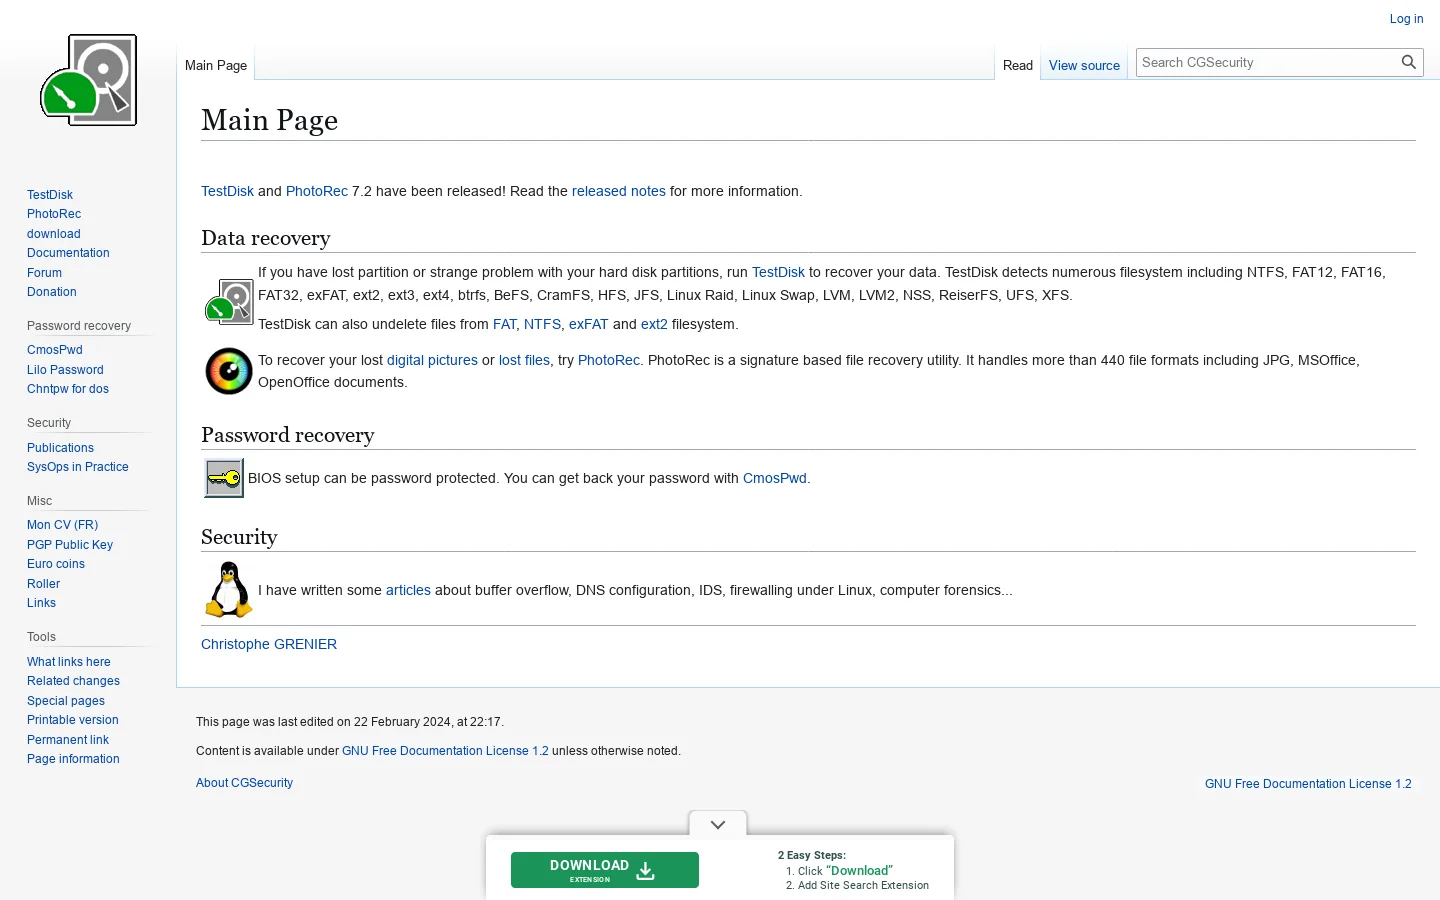Click the TestDisk hard disk icon
Screen dimensions: 1440x900
click(229, 302)
